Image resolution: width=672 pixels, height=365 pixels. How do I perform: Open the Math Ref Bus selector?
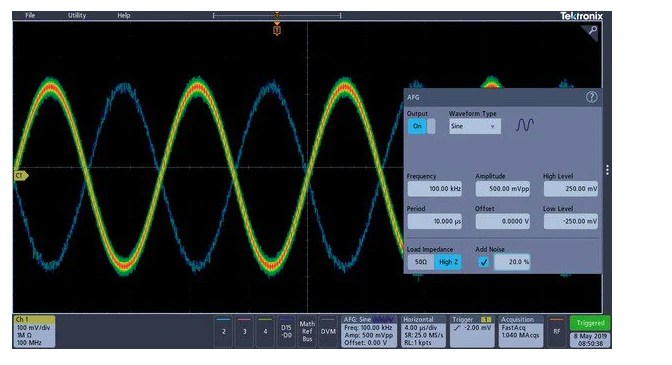[x=307, y=331]
